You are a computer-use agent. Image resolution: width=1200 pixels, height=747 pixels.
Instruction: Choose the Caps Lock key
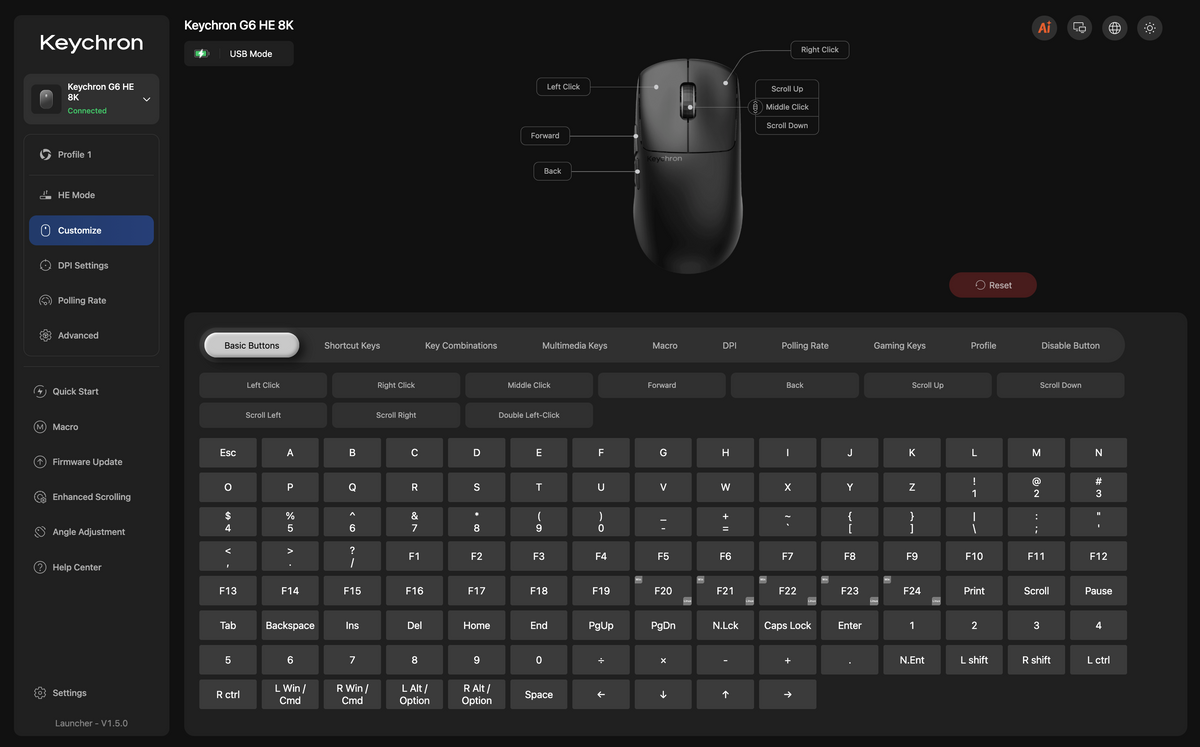click(788, 626)
